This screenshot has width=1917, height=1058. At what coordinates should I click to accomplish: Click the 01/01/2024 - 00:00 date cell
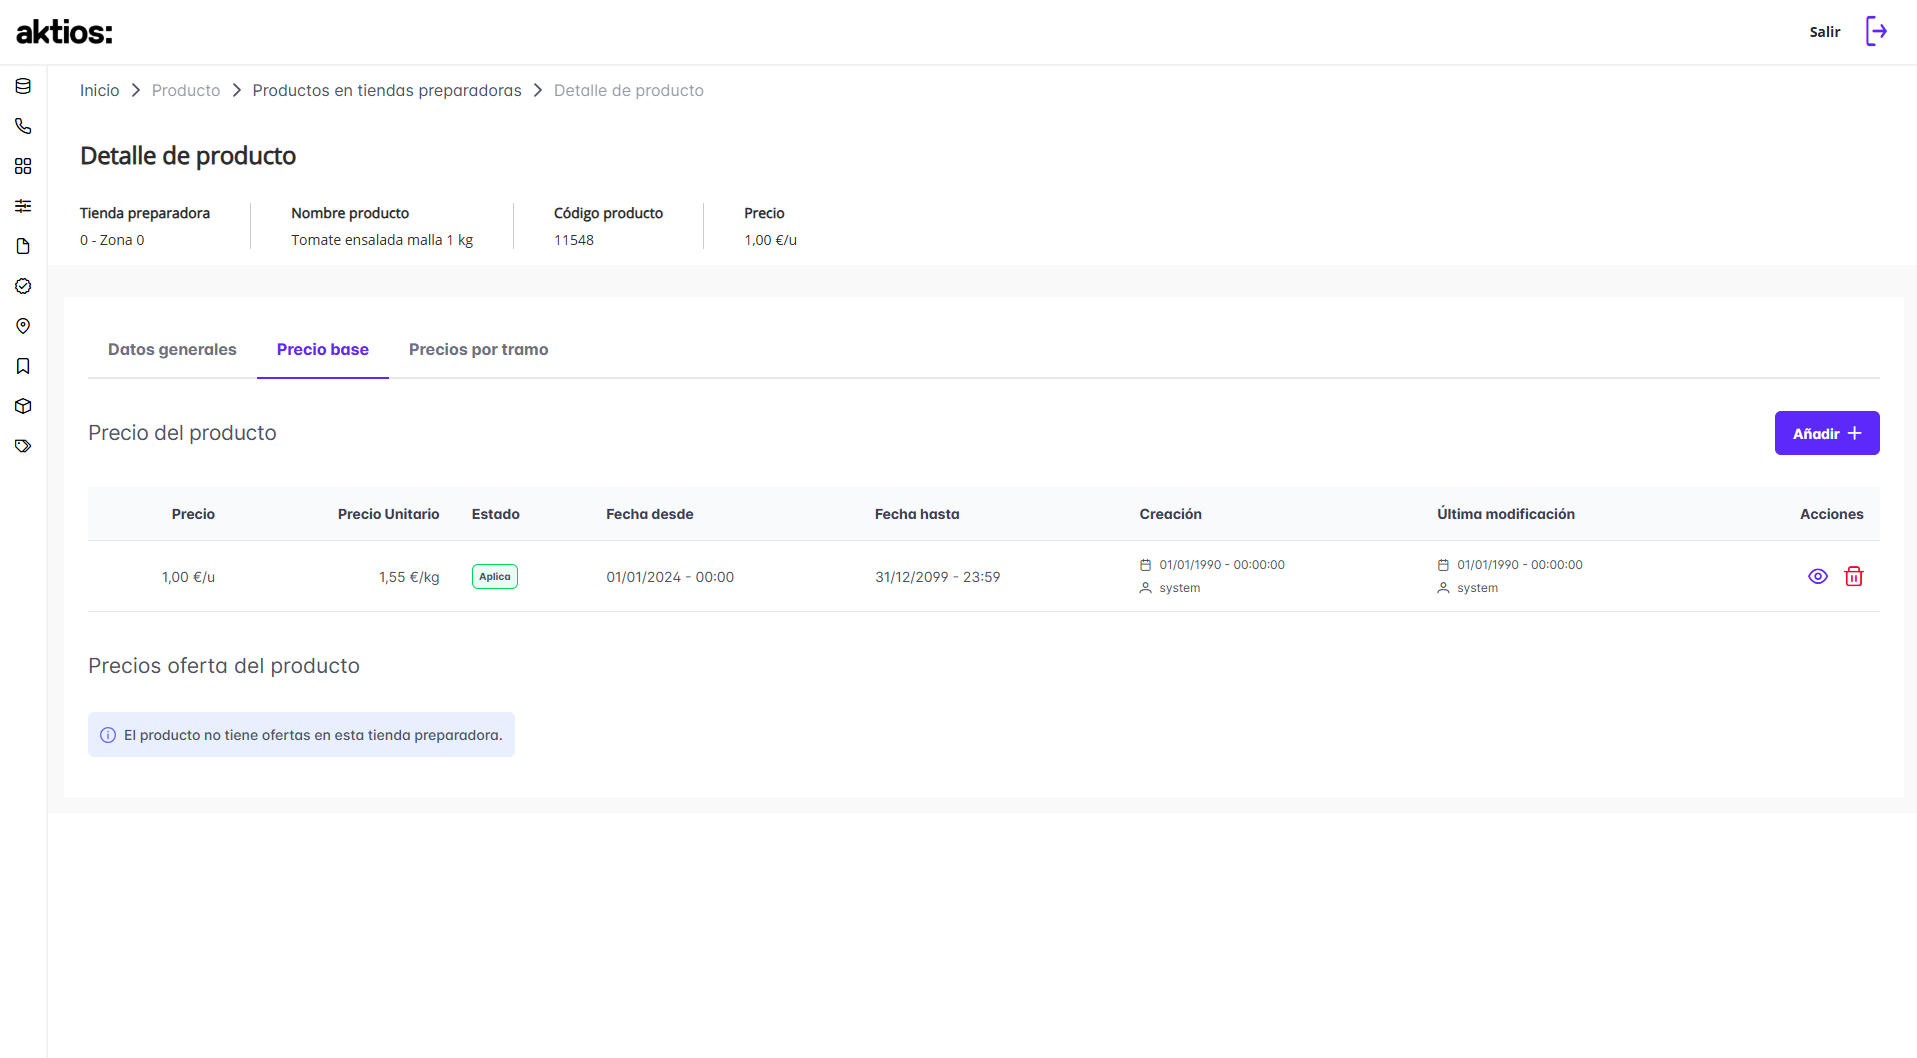[670, 577]
